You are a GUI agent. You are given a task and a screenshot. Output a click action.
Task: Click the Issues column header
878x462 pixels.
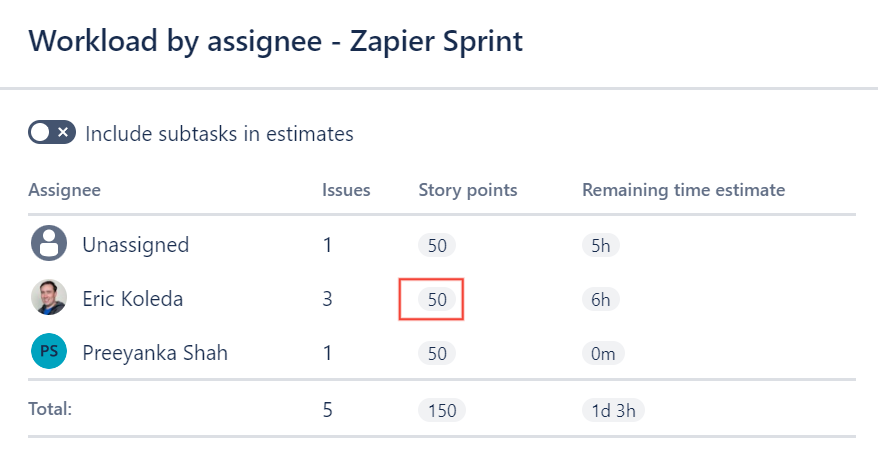coord(346,190)
